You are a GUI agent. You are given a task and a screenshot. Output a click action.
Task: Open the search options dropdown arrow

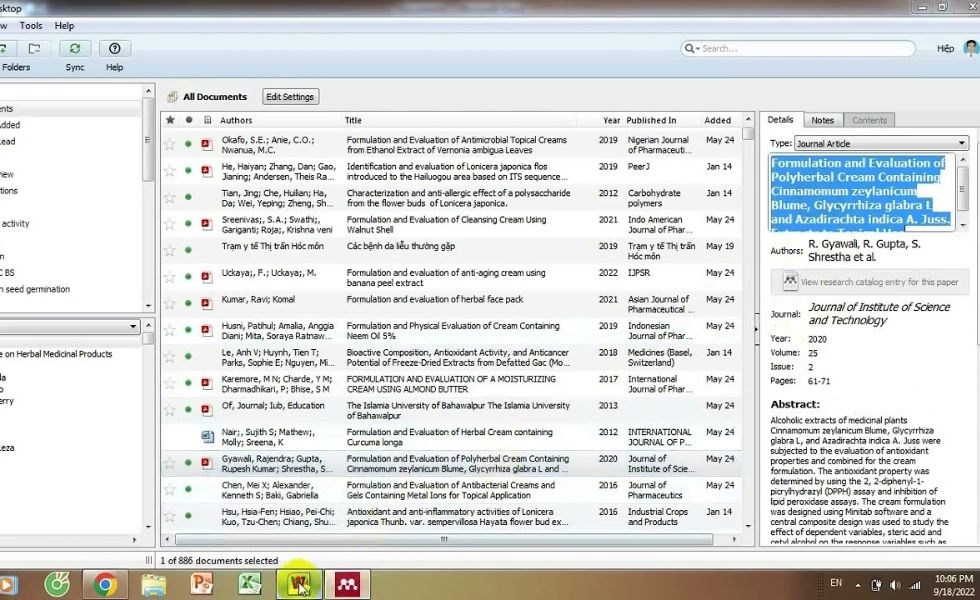point(698,49)
